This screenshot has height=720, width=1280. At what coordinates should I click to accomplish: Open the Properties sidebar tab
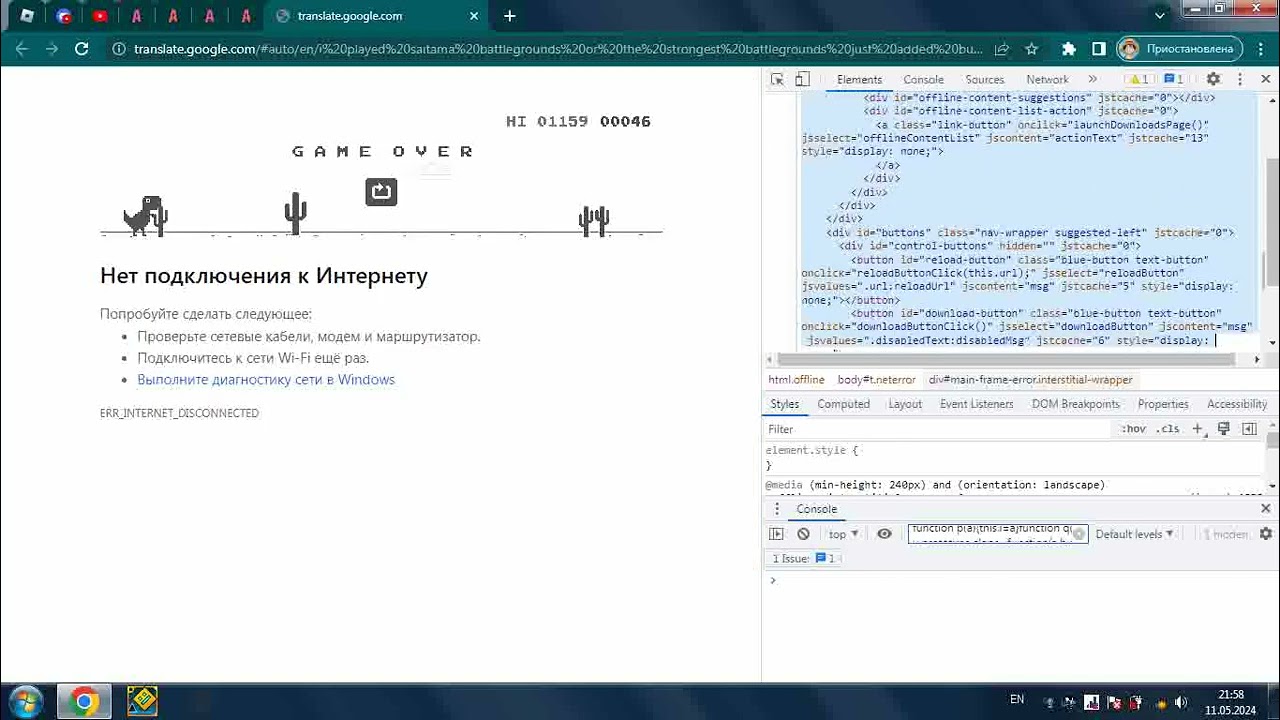[1163, 404]
